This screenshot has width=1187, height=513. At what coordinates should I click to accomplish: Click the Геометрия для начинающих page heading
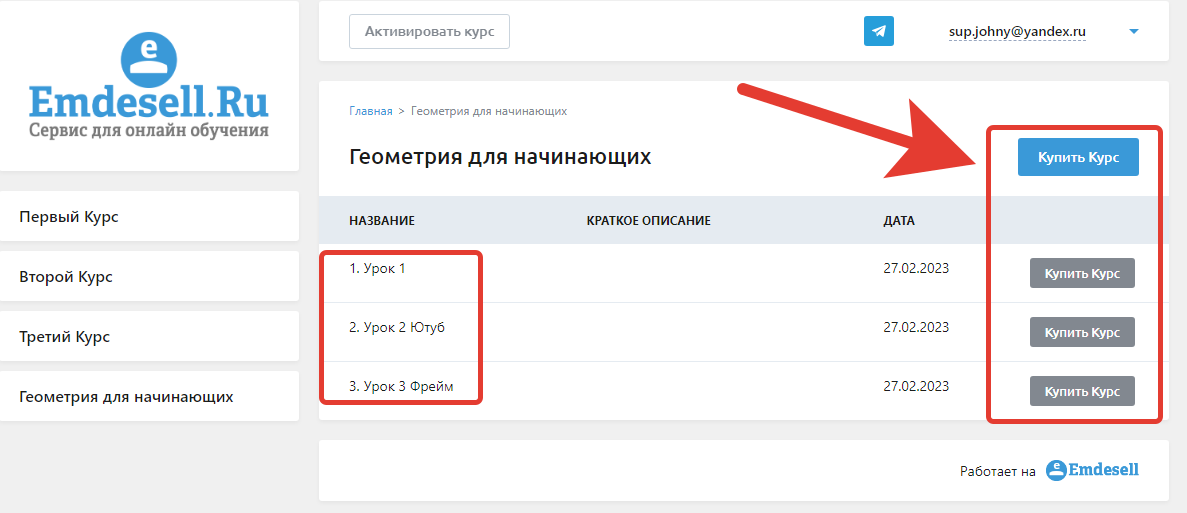(500, 157)
